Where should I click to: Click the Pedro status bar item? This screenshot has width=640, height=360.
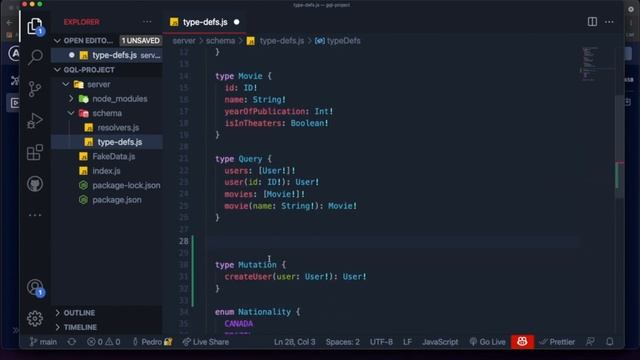coord(152,342)
